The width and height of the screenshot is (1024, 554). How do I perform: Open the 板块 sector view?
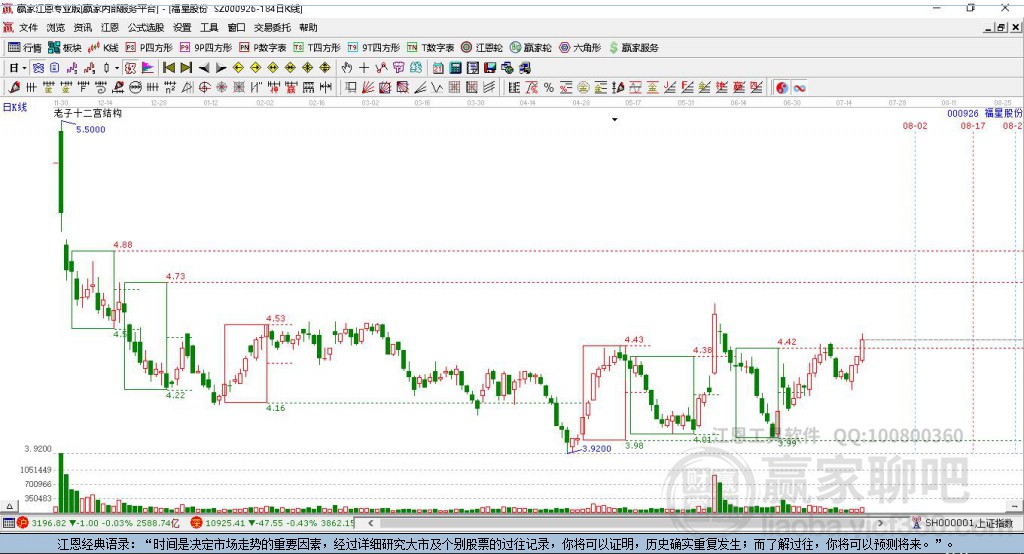point(65,48)
